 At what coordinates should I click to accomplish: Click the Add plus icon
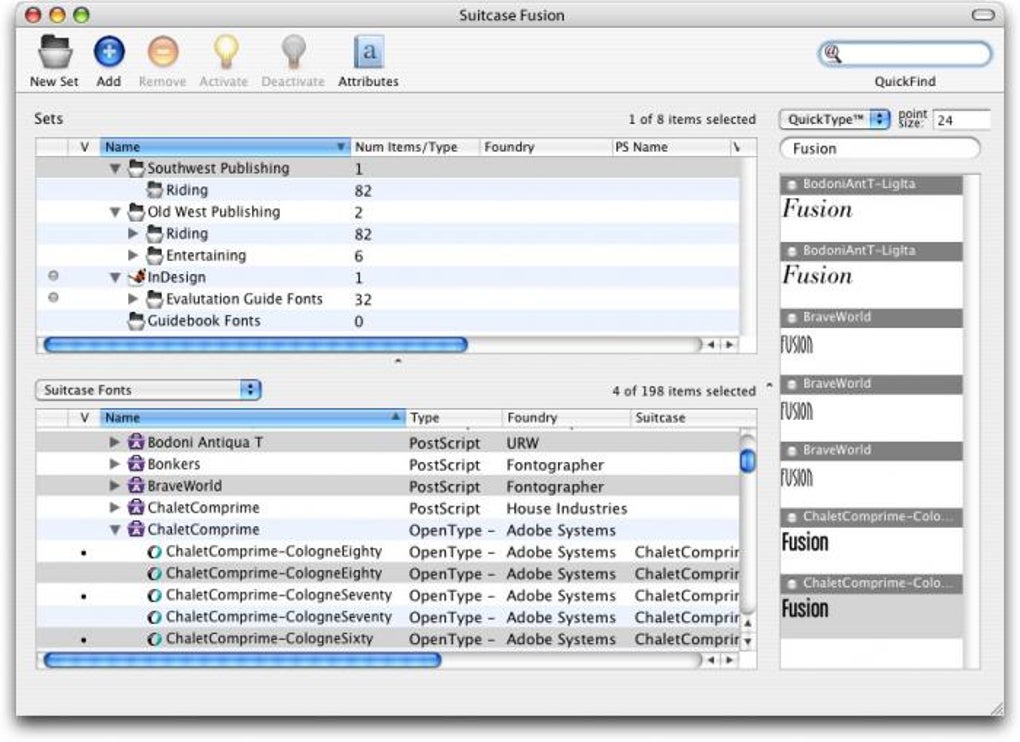click(x=109, y=51)
